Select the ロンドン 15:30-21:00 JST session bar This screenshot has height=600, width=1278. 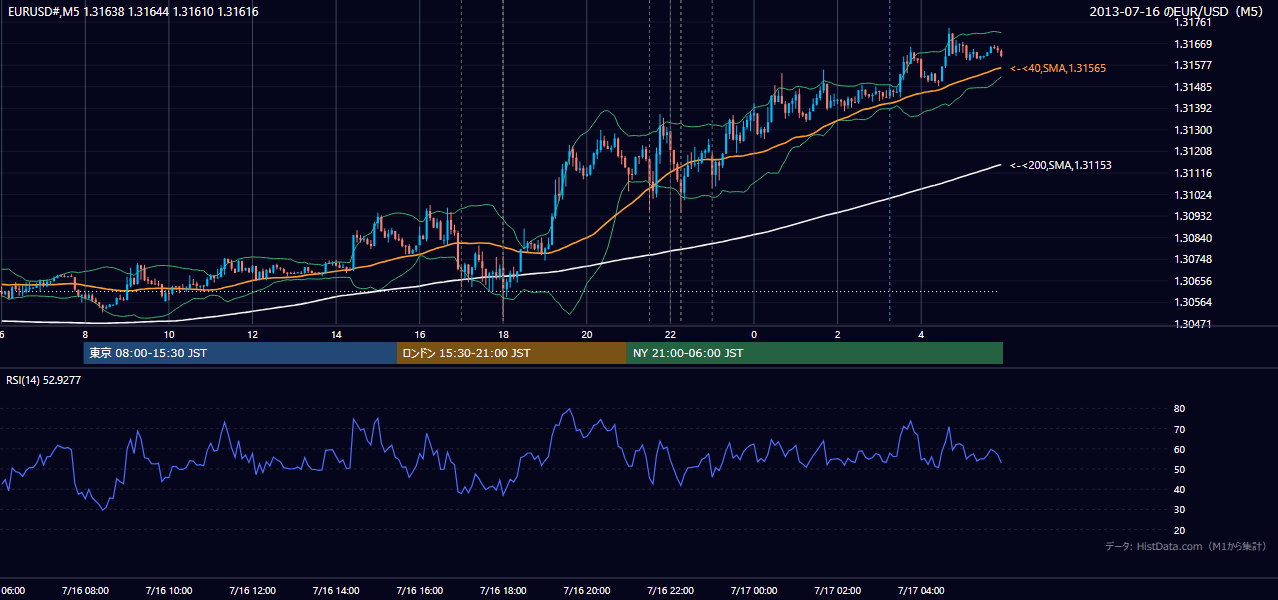[512, 353]
